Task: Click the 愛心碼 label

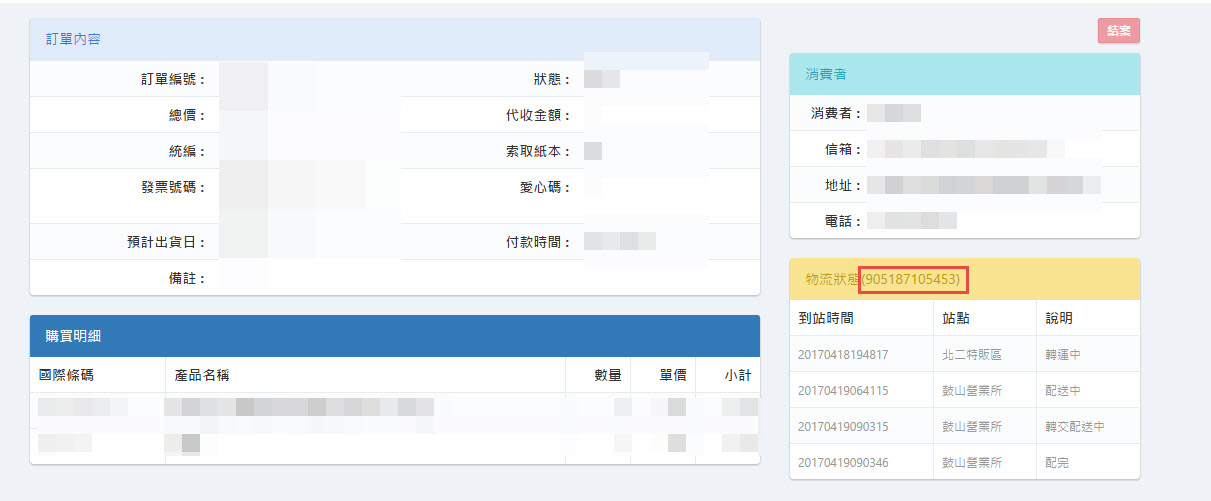Action: click(x=545, y=187)
